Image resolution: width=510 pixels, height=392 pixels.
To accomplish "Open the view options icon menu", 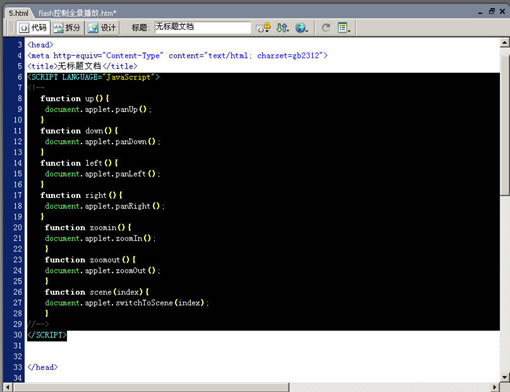I will point(344,28).
